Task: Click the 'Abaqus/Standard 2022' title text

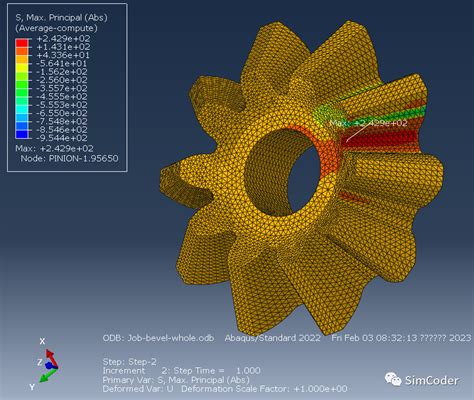Action: (273, 338)
